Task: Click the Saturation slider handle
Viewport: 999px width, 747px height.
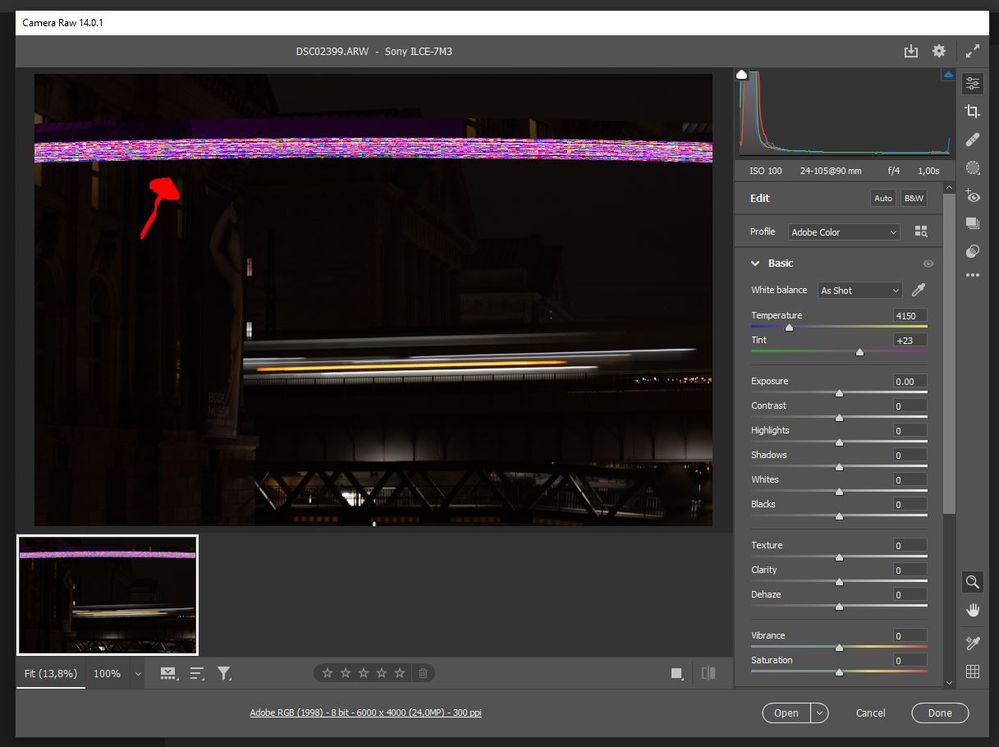Action: [x=839, y=672]
